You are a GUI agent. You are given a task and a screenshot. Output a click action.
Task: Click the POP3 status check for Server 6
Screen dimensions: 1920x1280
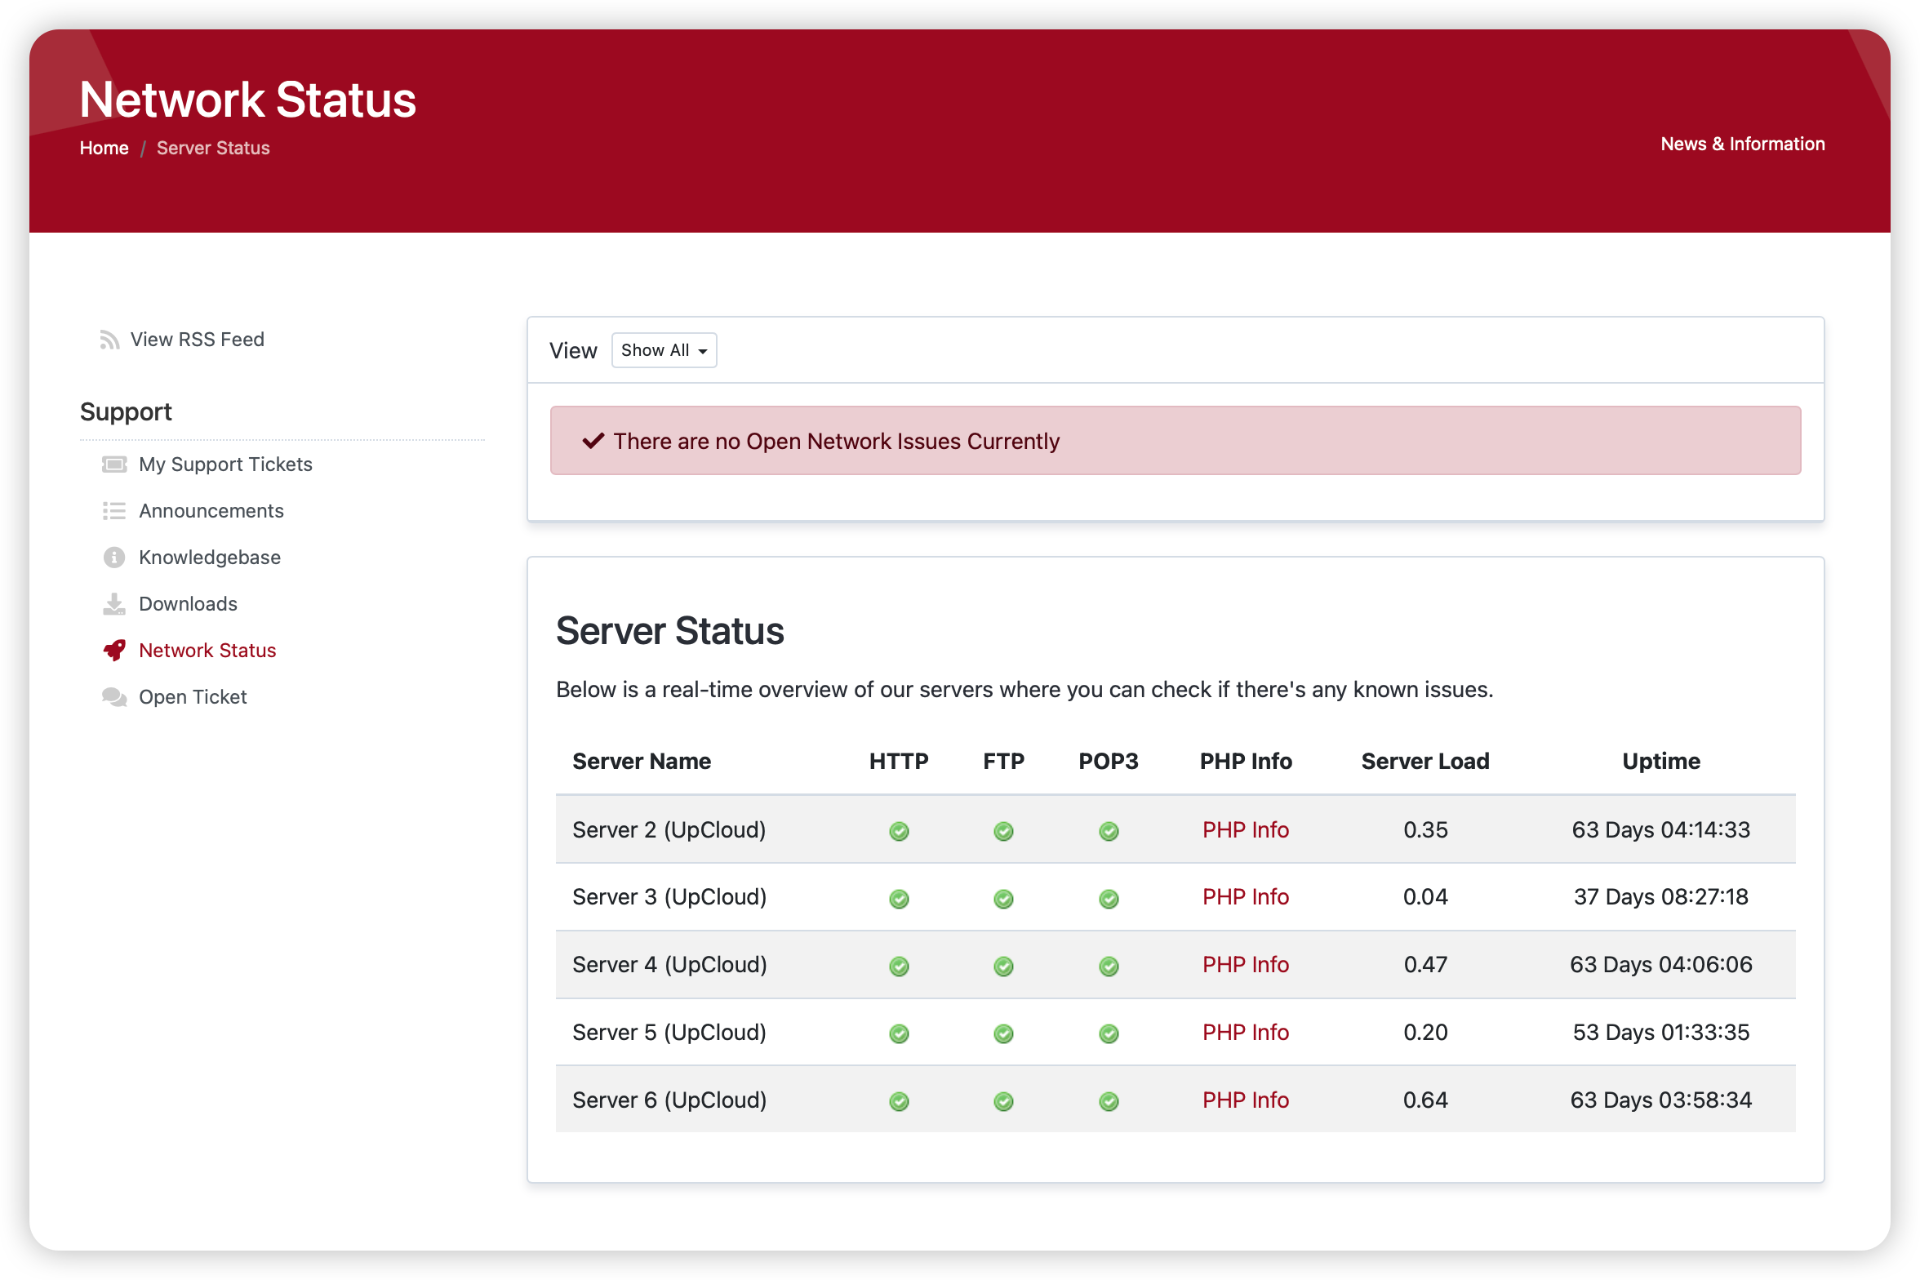tap(1109, 1101)
